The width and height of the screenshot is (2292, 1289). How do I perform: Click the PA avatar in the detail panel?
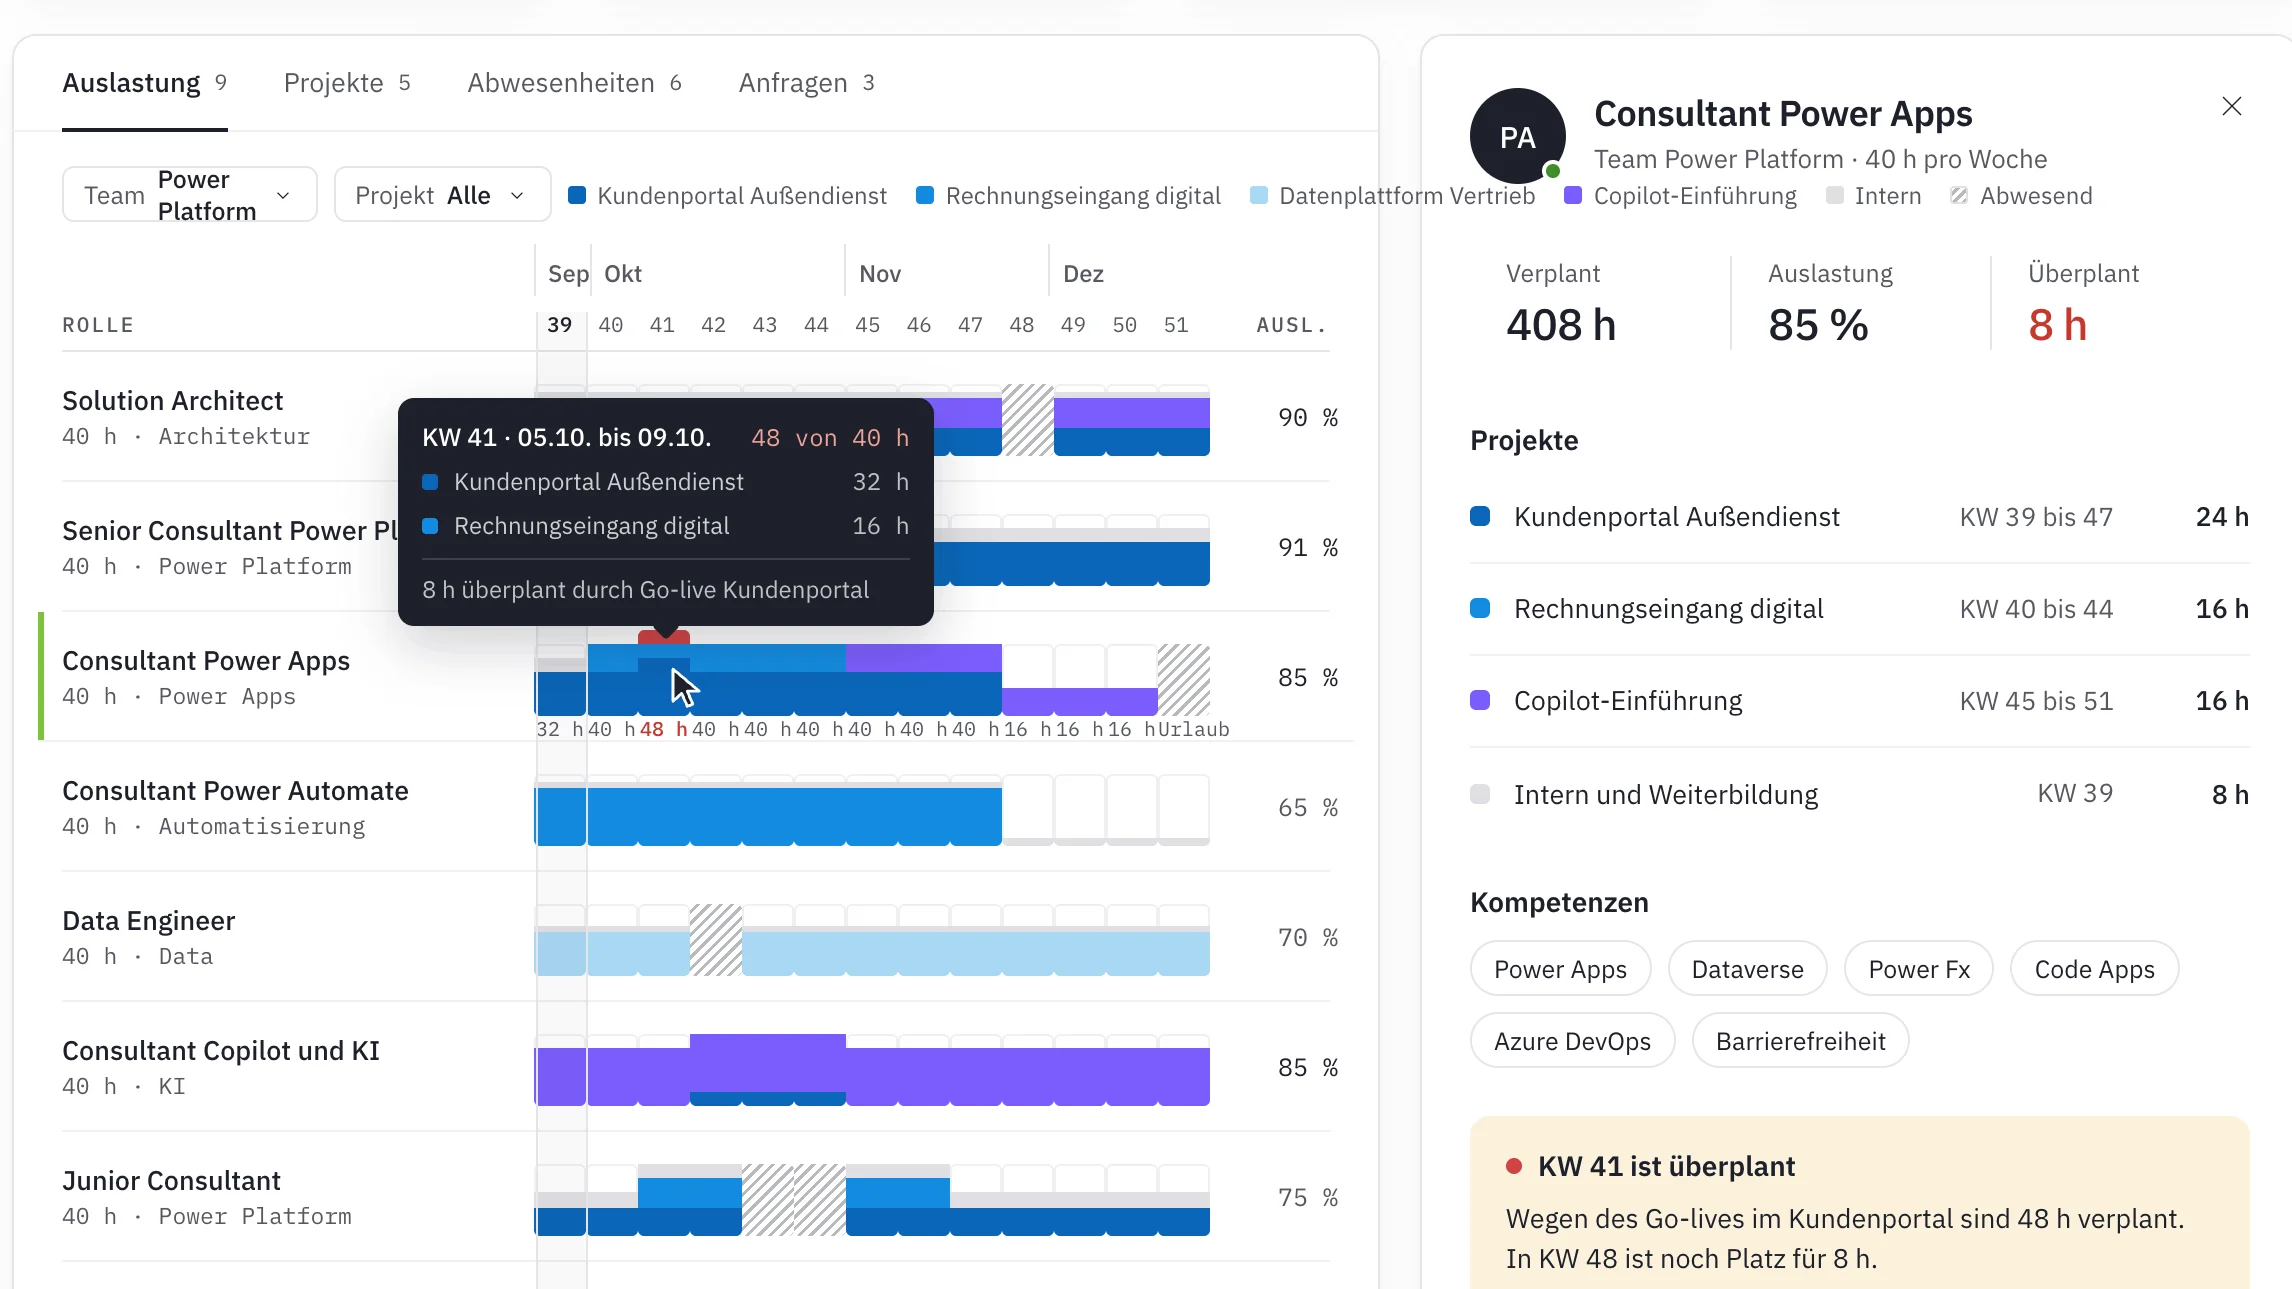point(1517,136)
